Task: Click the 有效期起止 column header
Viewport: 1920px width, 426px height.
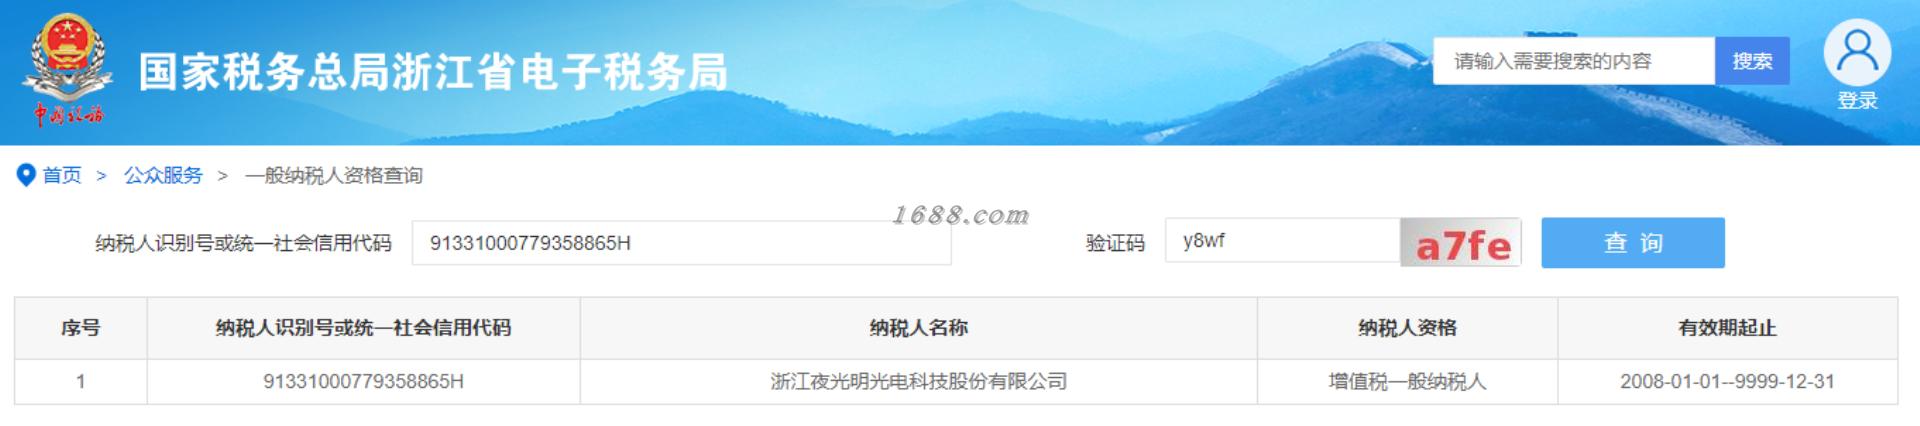Action: point(1727,328)
